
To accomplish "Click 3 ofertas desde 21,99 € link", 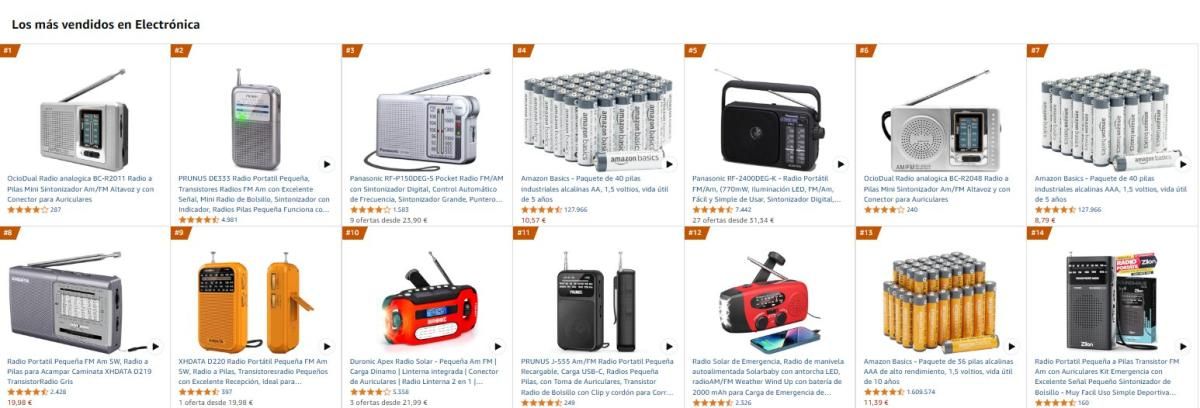I will tap(388, 402).
